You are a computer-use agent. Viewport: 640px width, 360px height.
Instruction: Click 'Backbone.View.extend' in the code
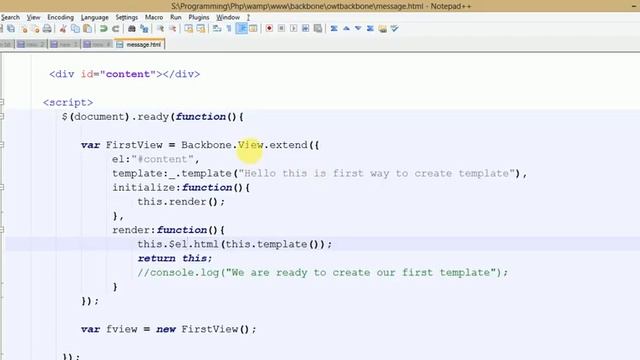pos(244,145)
